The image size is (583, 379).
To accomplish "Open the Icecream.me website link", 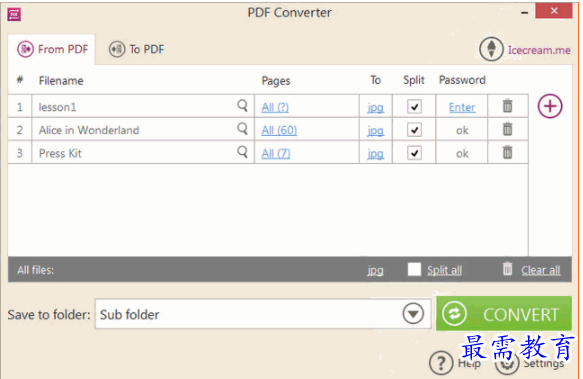I will (539, 50).
